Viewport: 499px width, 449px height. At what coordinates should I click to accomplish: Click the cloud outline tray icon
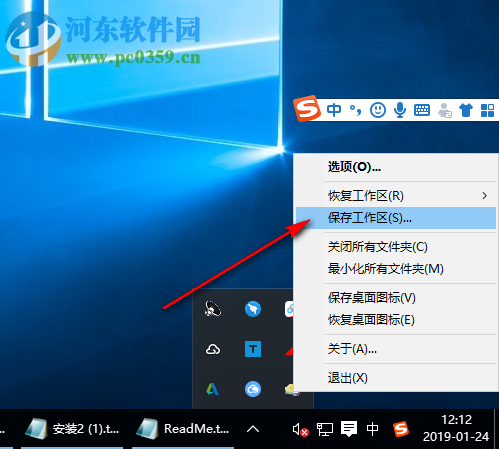[213, 349]
